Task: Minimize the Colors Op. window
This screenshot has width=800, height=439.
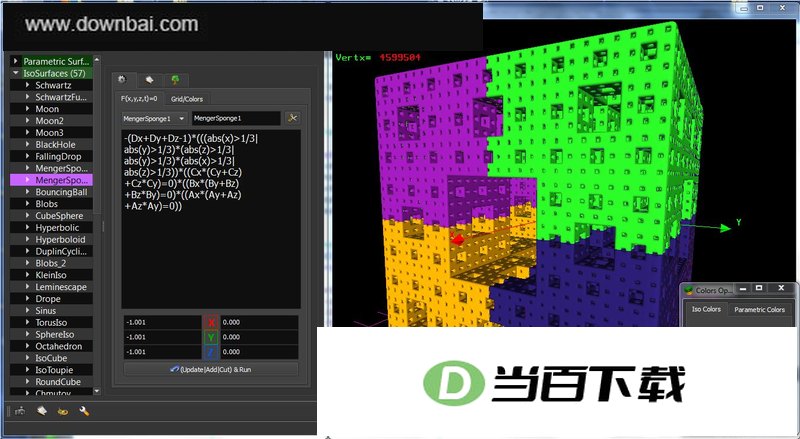Action: tap(743, 289)
